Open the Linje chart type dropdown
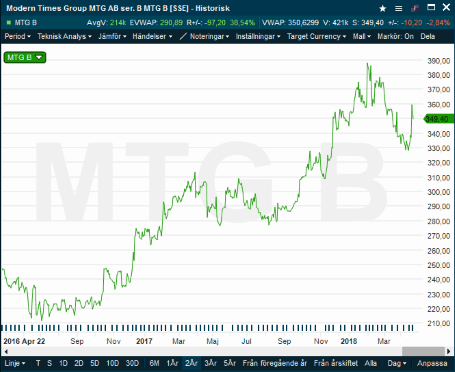This screenshot has height=372, width=455. 15,363
